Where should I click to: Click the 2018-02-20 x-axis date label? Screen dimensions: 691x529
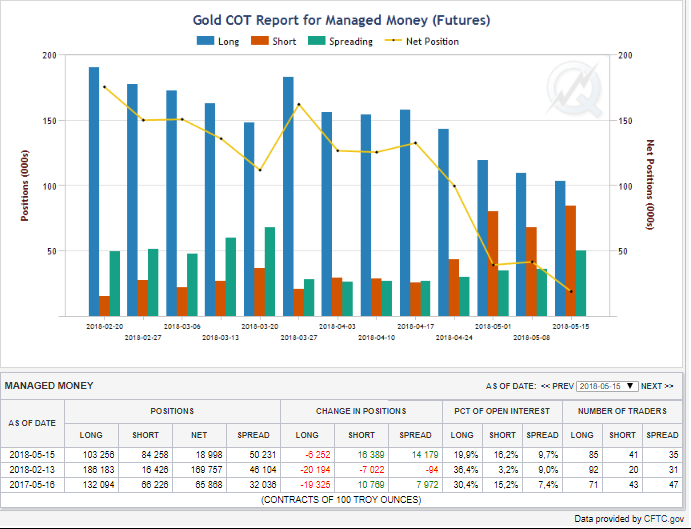104,327
